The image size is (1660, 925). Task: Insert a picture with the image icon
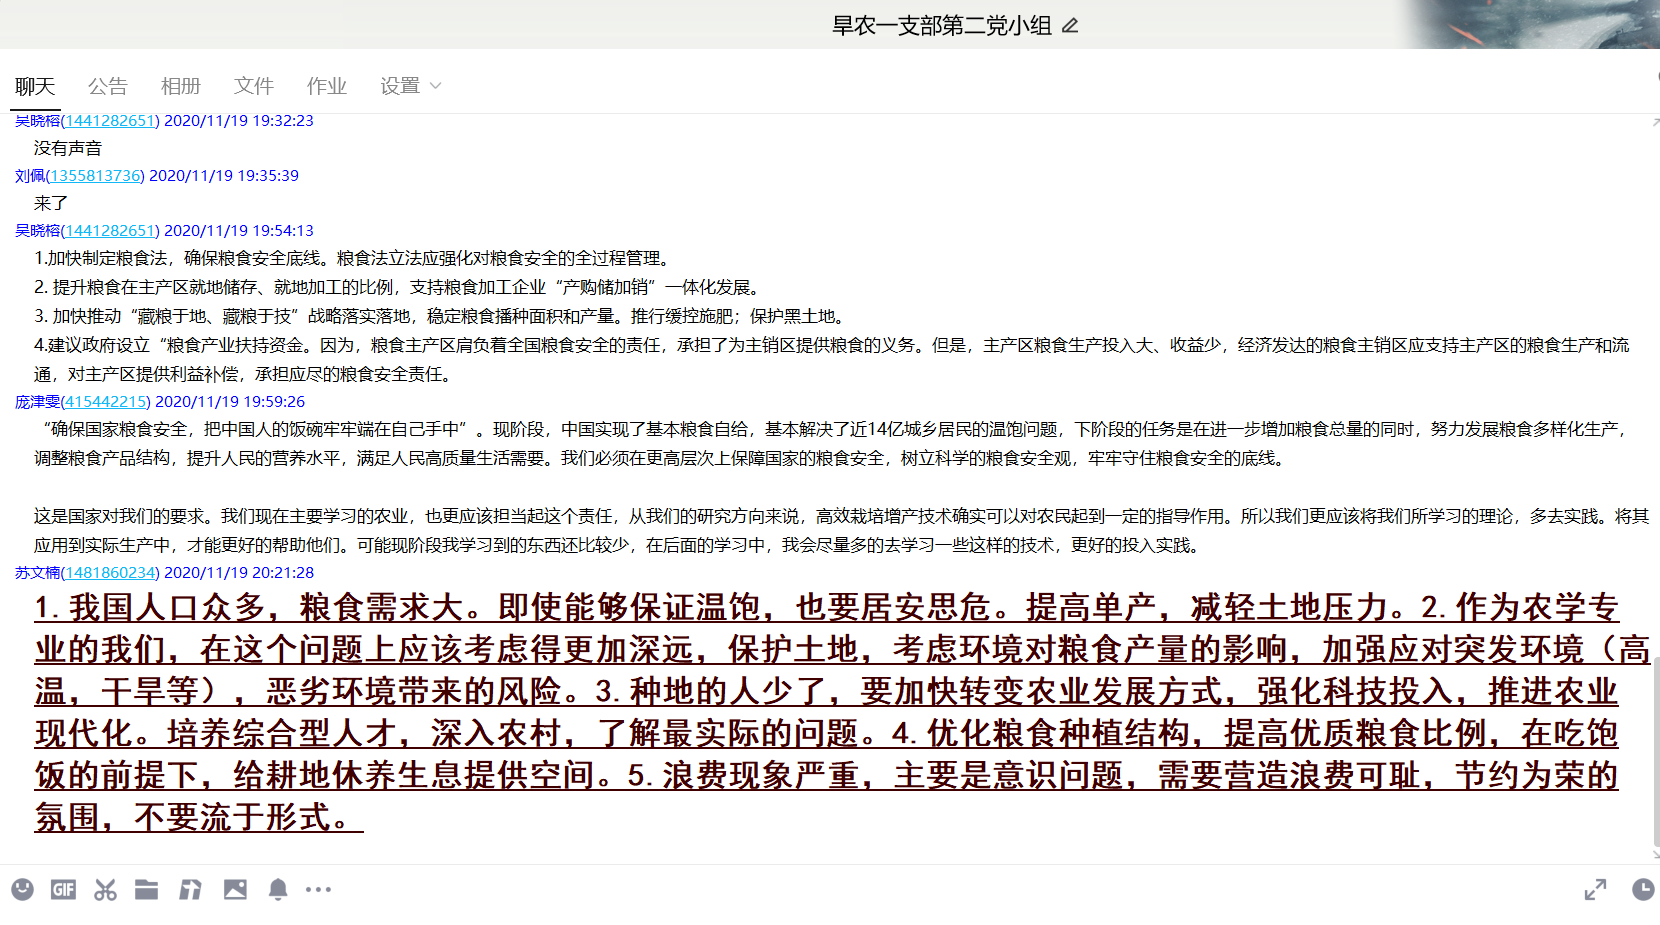click(235, 889)
